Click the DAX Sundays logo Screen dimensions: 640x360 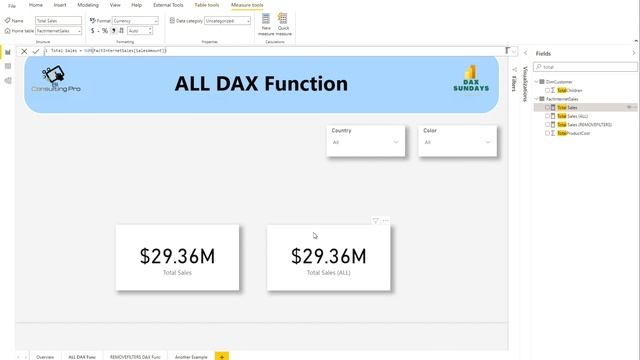(471, 78)
